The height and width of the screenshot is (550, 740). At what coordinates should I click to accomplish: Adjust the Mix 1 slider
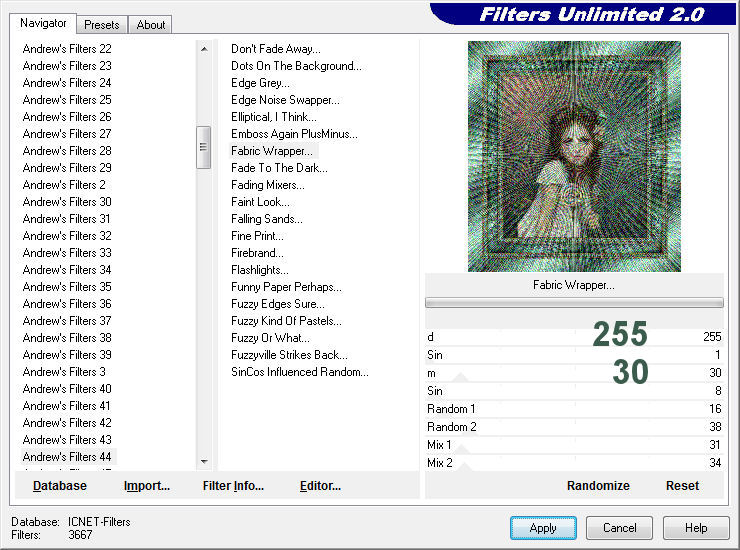point(574,445)
